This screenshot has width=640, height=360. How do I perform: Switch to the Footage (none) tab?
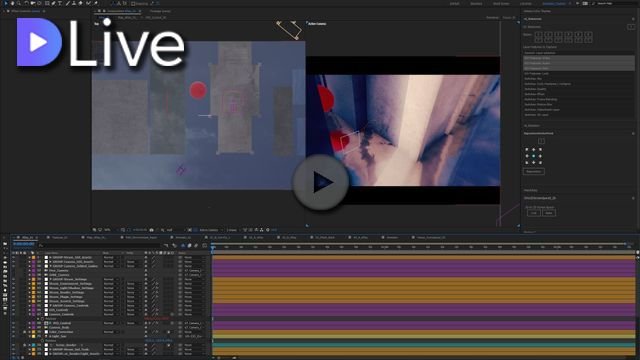(x=160, y=11)
